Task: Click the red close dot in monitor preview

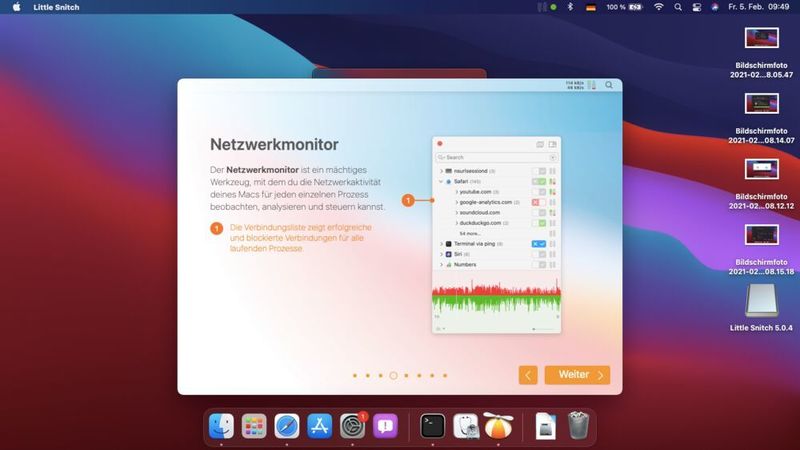Action: click(x=440, y=144)
